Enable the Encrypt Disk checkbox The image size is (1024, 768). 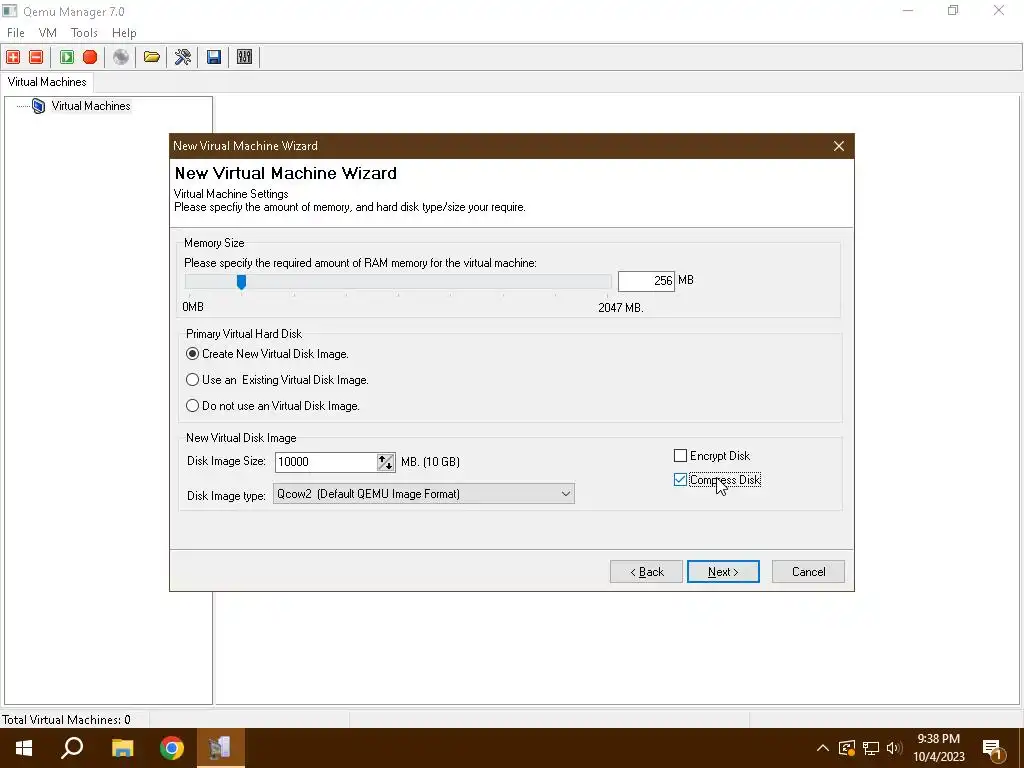click(x=680, y=456)
